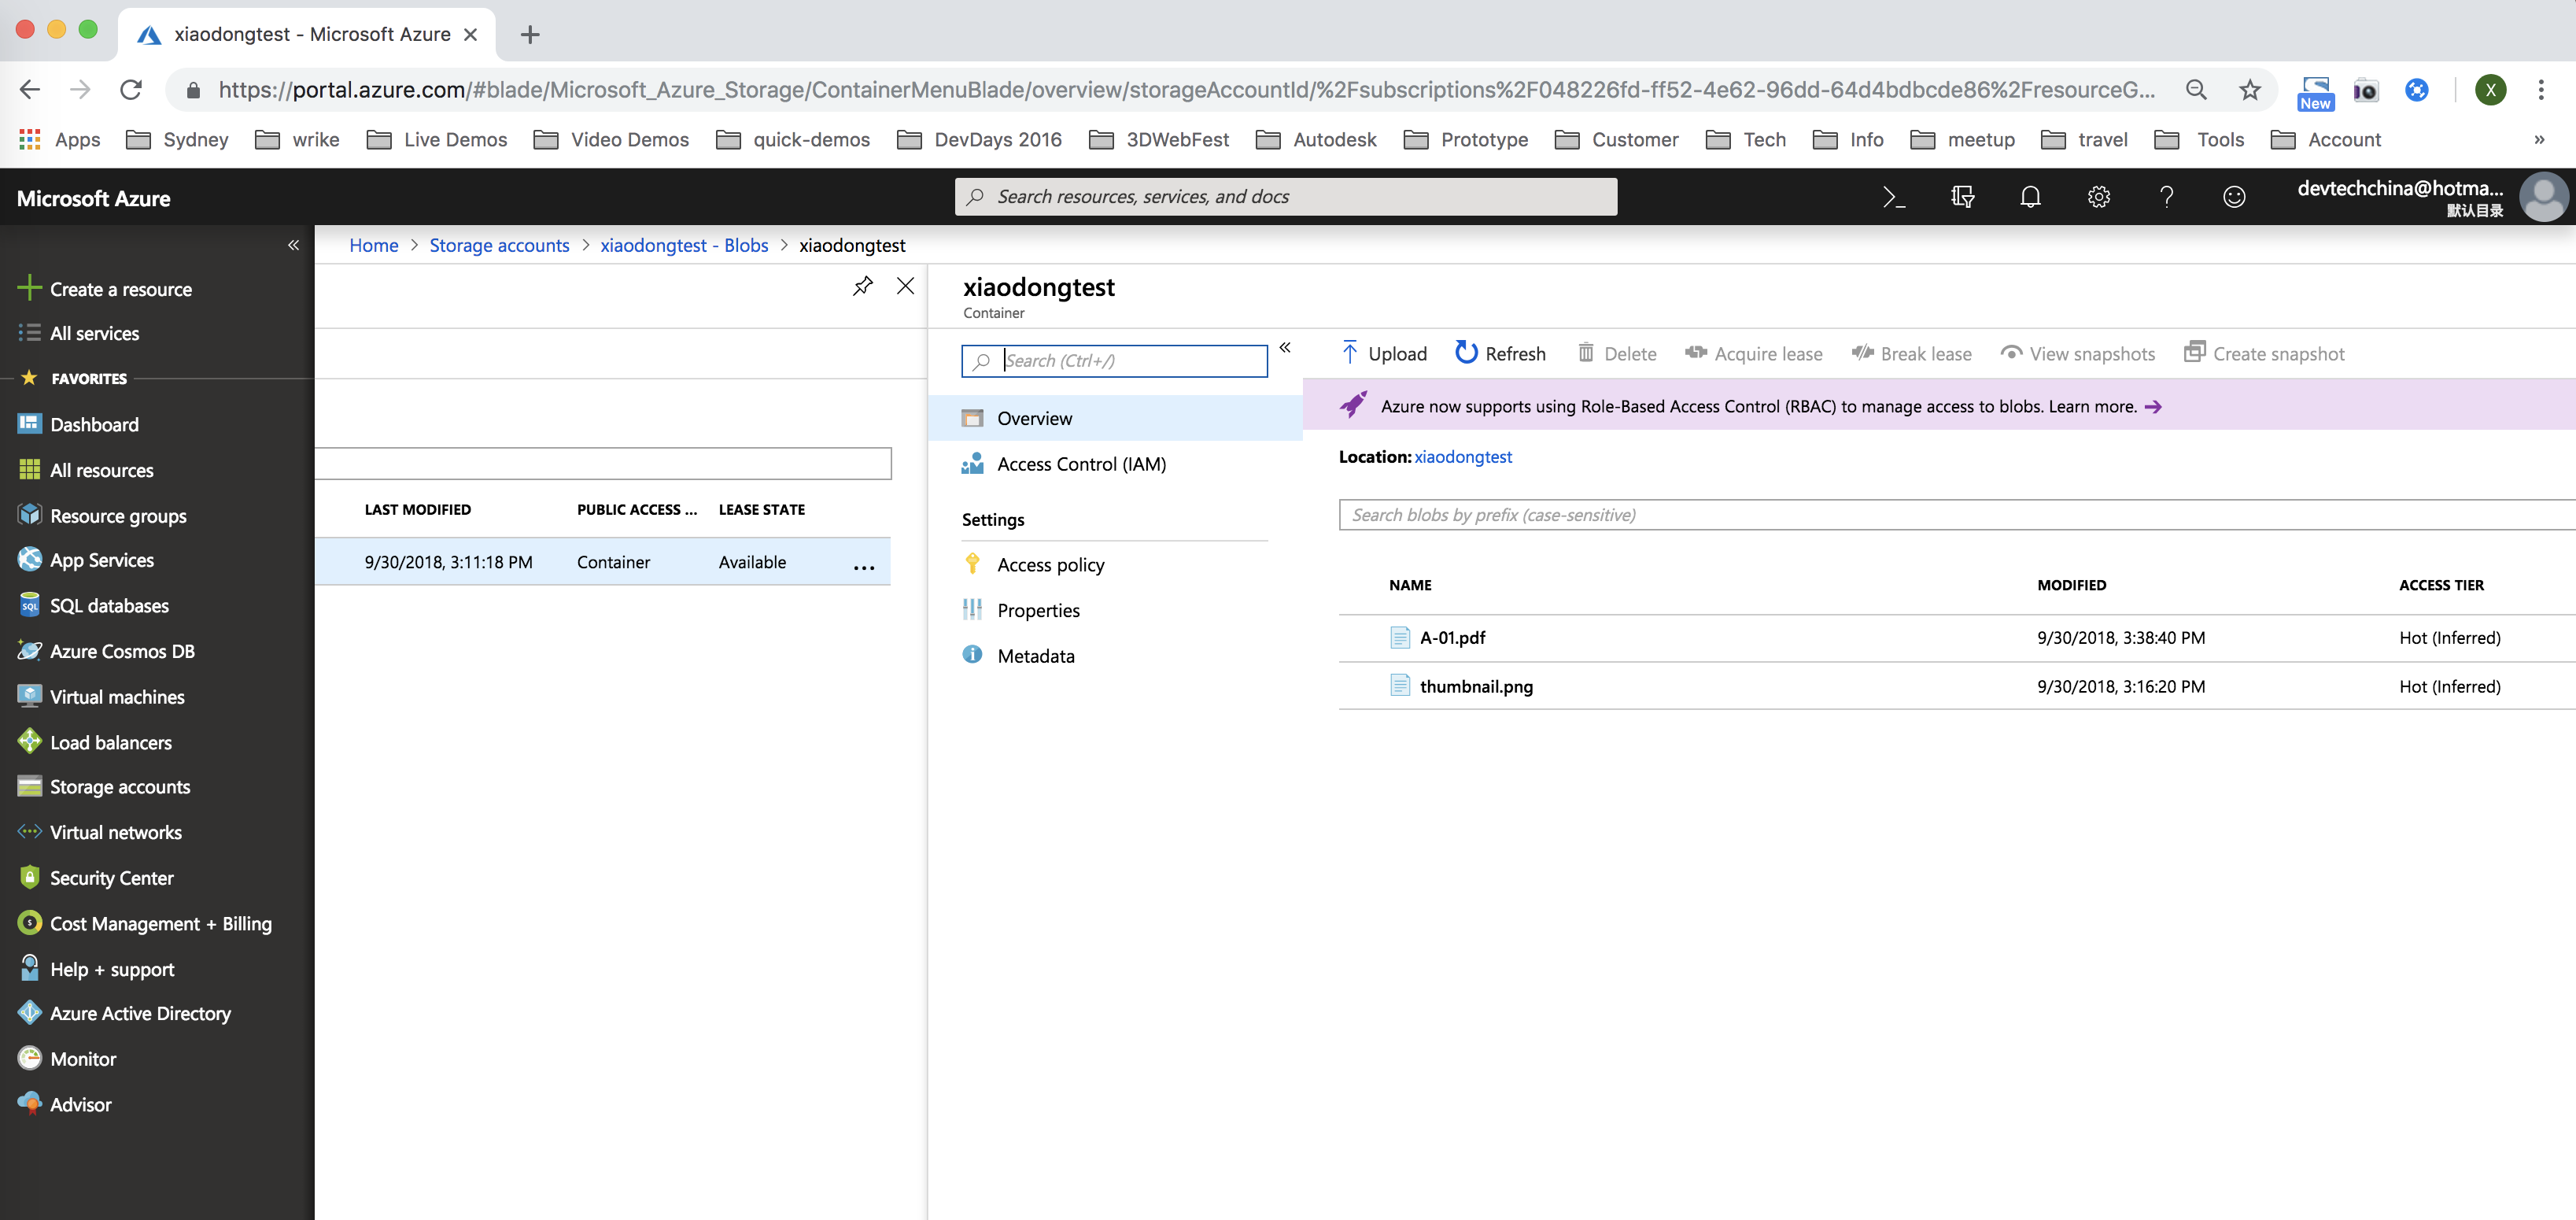This screenshot has height=1220, width=2576.
Task: Select Access Control (IAM) menu item
Action: pos(1081,464)
